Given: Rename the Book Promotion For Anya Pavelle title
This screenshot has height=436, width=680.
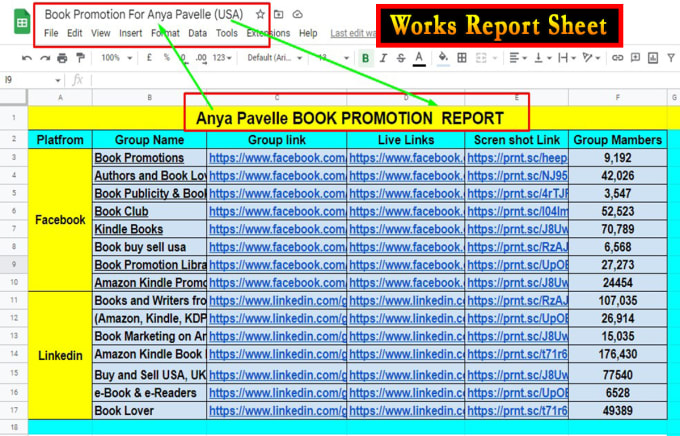Looking at the screenshot, I should 144,14.
